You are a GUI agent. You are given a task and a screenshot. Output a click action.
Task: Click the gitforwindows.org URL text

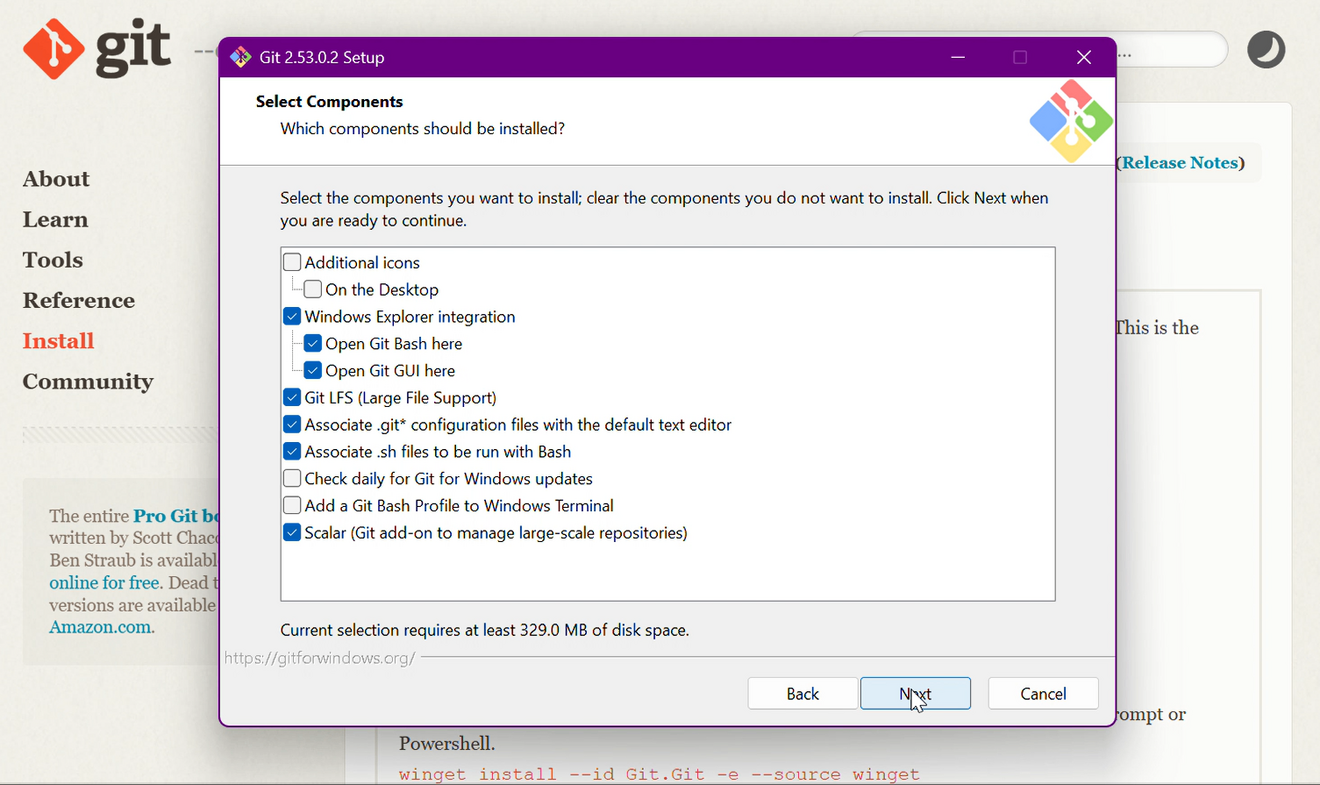tap(319, 658)
